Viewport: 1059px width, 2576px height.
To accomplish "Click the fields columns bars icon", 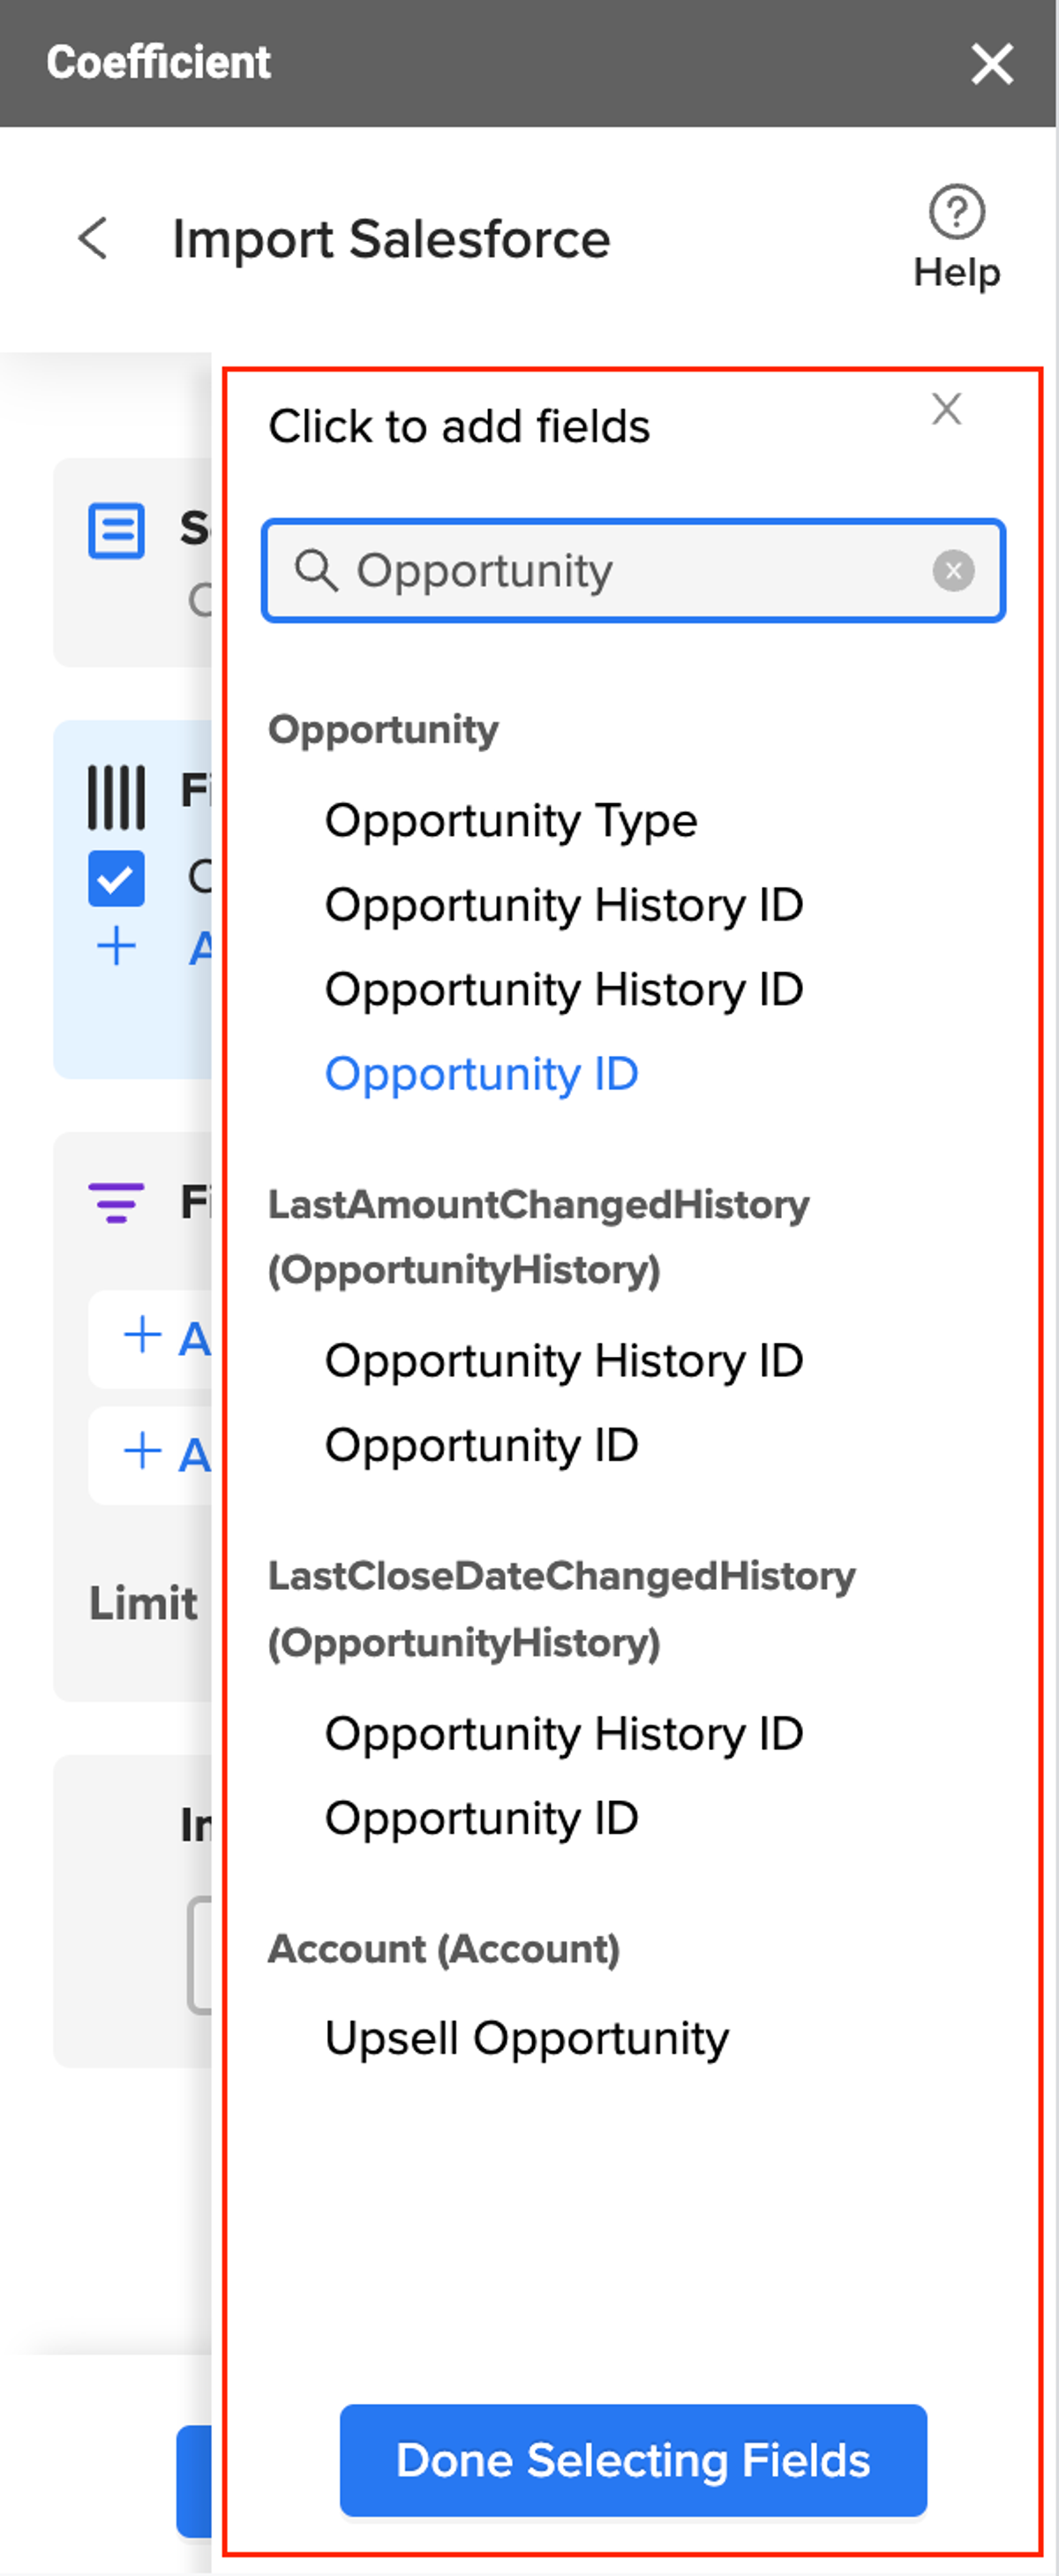I will click(117, 798).
